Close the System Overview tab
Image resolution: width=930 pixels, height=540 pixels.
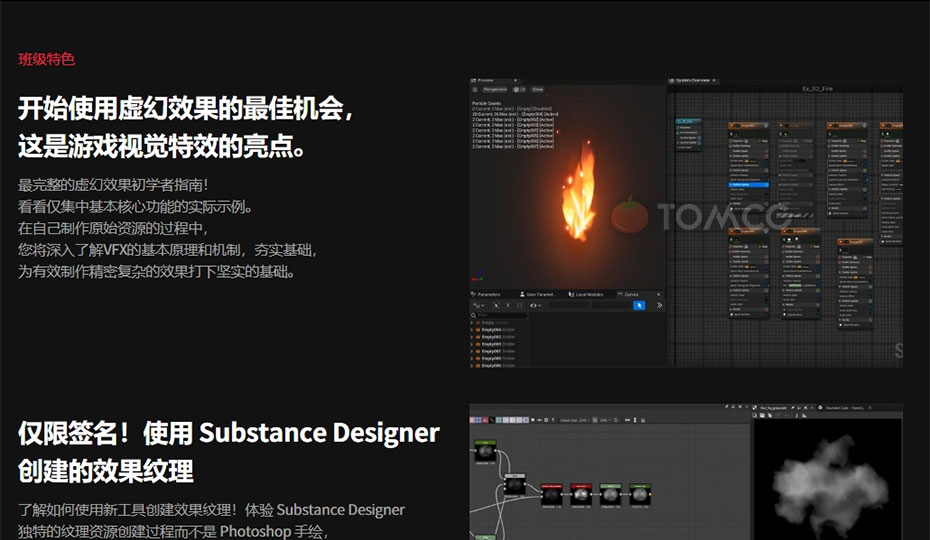point(714,80)
